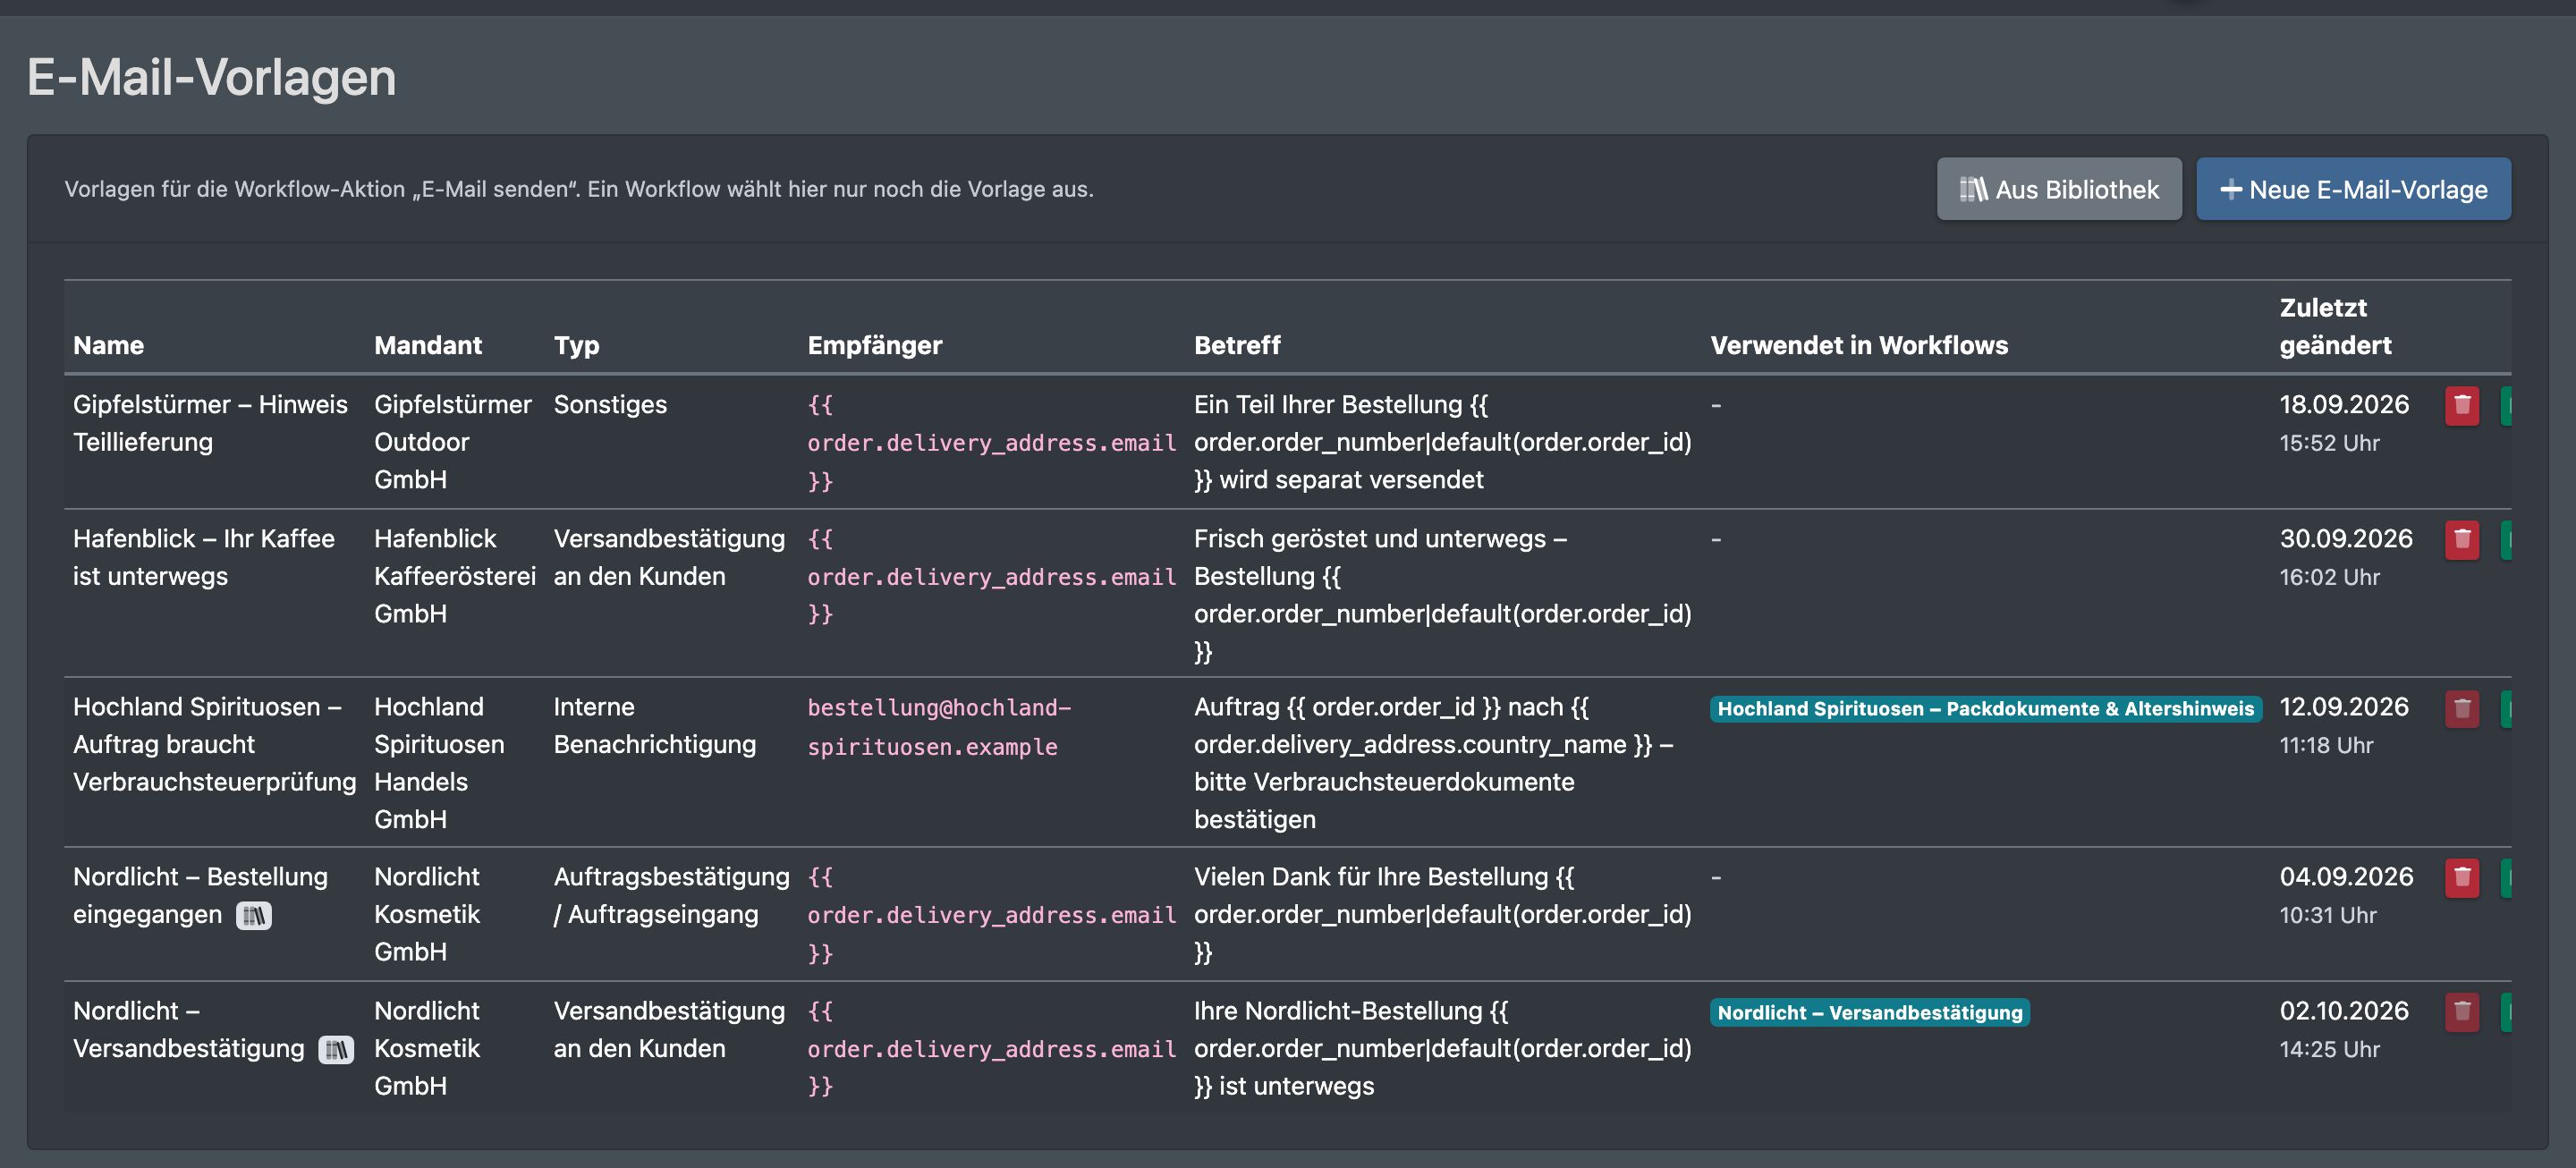Image resolution: width=2576 pixels, height=1168 pixels.
Task: Click the date 18.09.2026
Action: click(2344, 404)
